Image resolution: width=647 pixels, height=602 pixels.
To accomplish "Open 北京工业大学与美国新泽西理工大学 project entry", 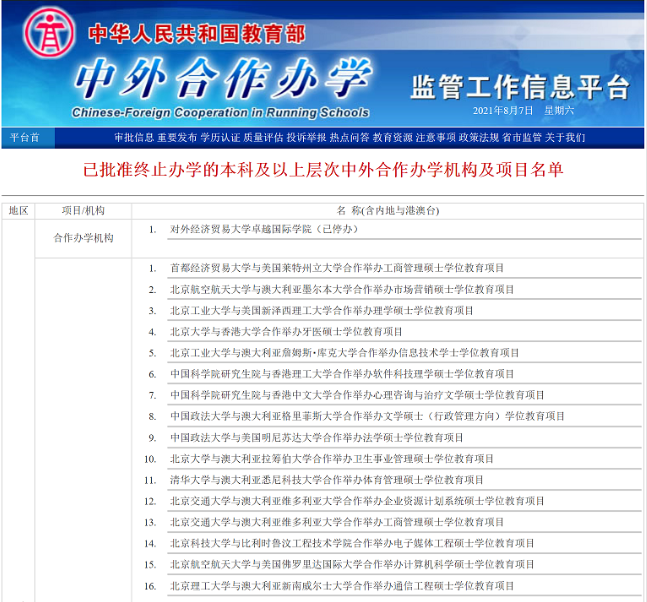I will tap(321, 311).
